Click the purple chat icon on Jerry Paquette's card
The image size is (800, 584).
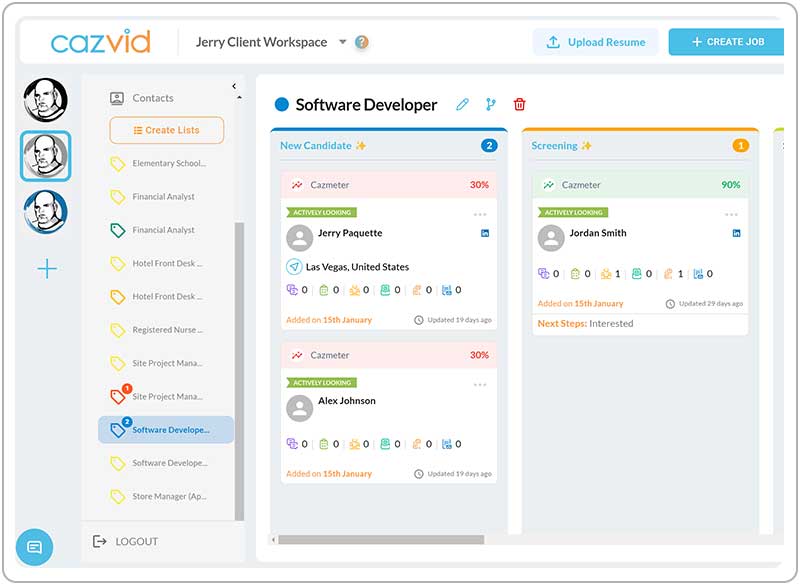[x=292, y=290]
